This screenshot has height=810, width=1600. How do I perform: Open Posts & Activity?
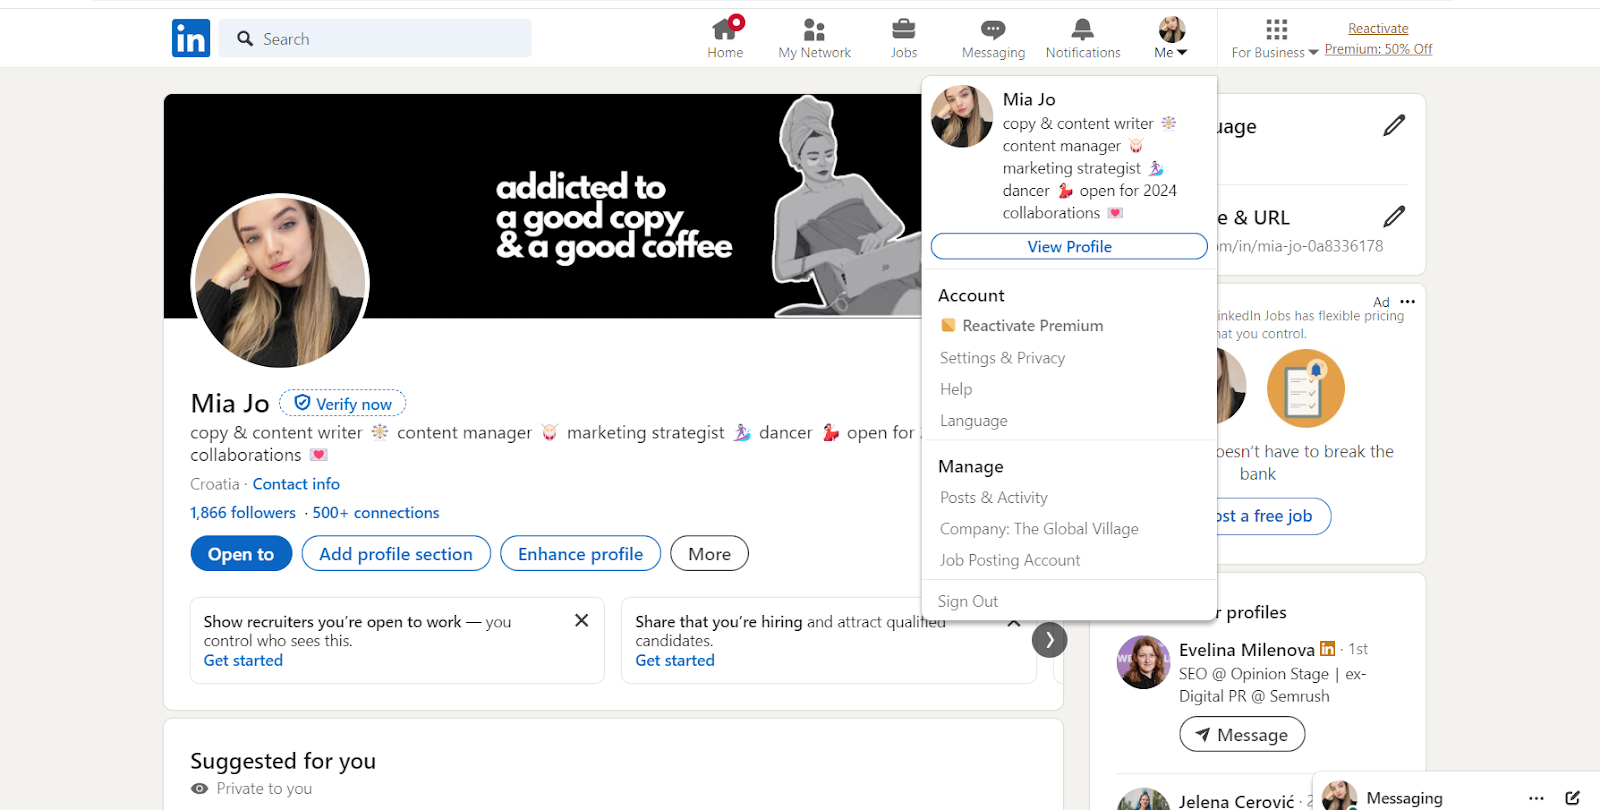pos(993,497)
